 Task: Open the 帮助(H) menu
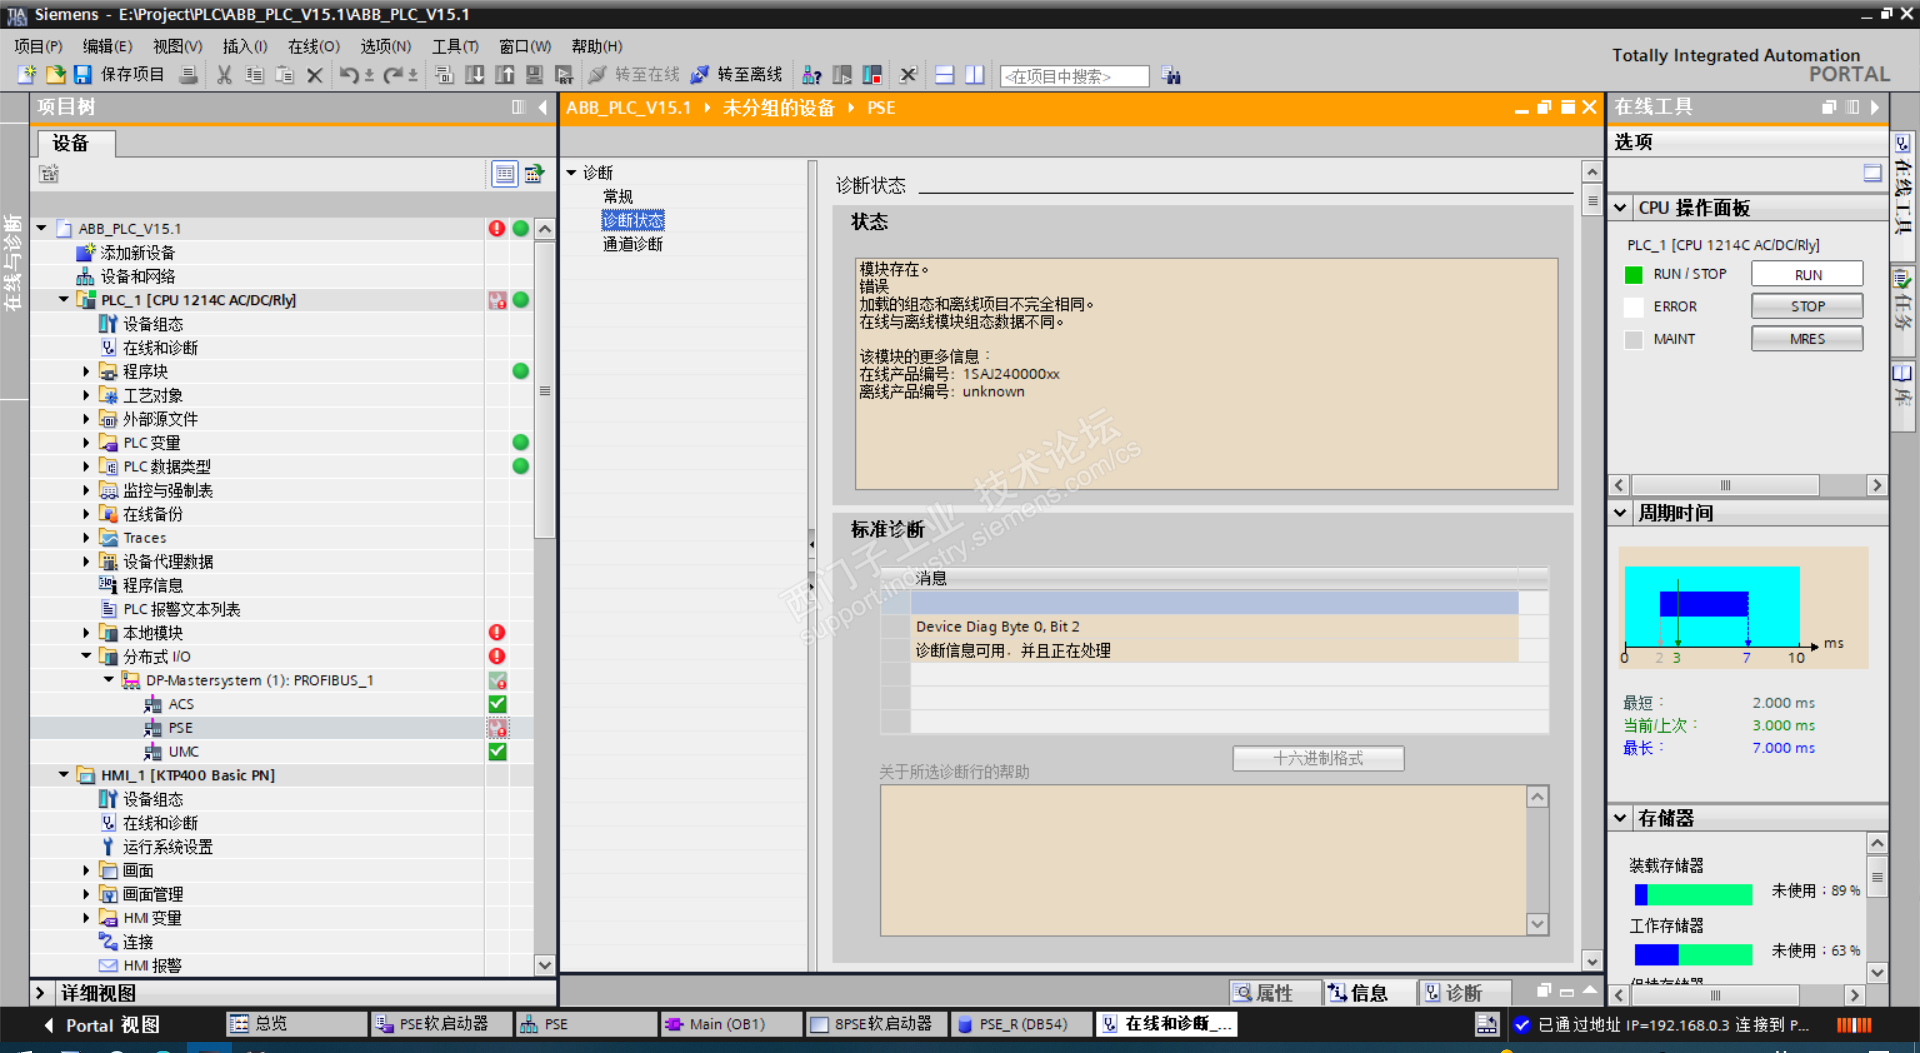597,46
